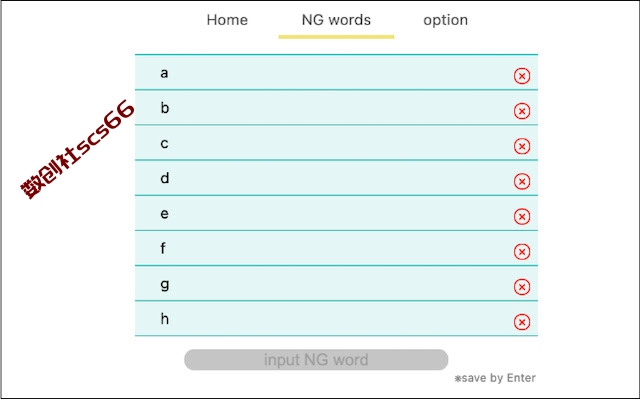Viewport: 640px width, 400px height.
Task: Remove NG word "b" using delete icon
Action: [522, 111]
